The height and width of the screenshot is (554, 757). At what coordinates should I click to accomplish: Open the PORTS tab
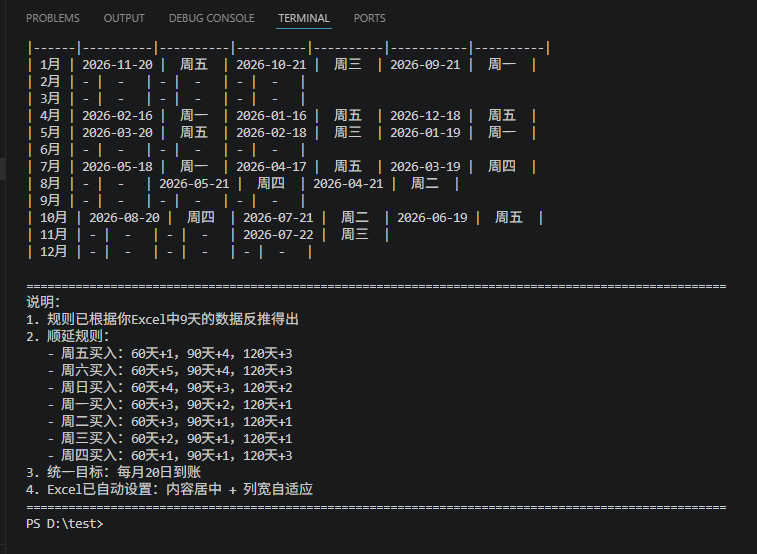point(369,18)
